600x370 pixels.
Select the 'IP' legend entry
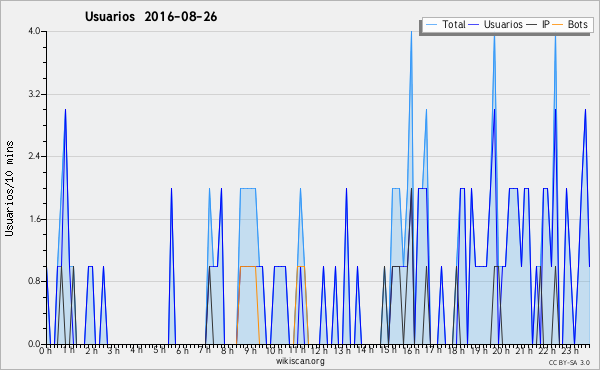tap(545, 24)
